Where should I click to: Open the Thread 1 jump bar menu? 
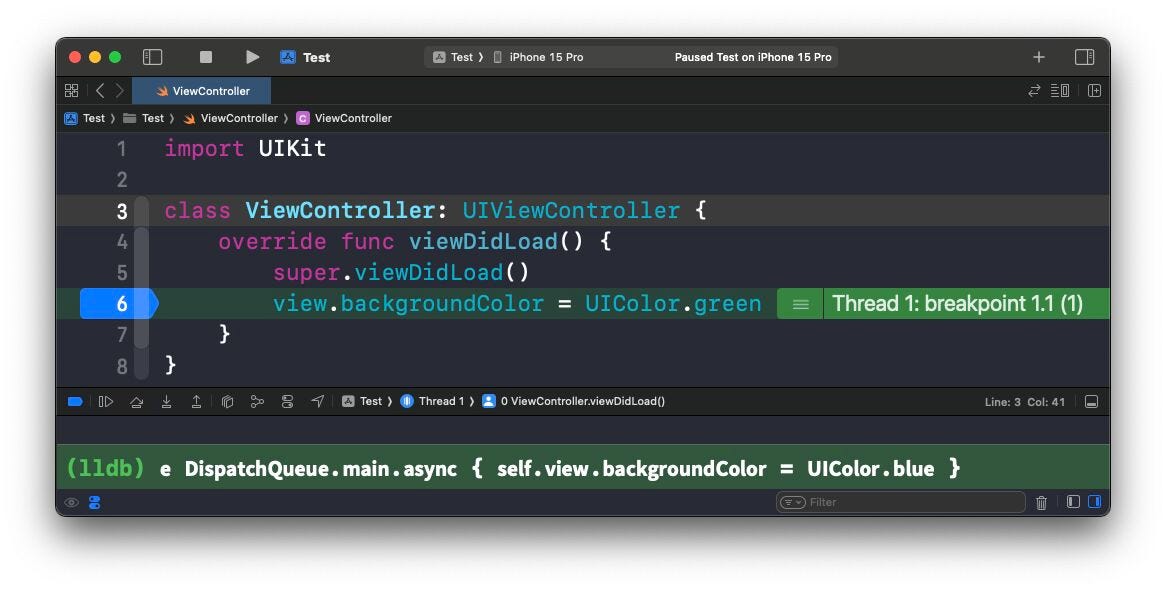[x=440, y=401]
